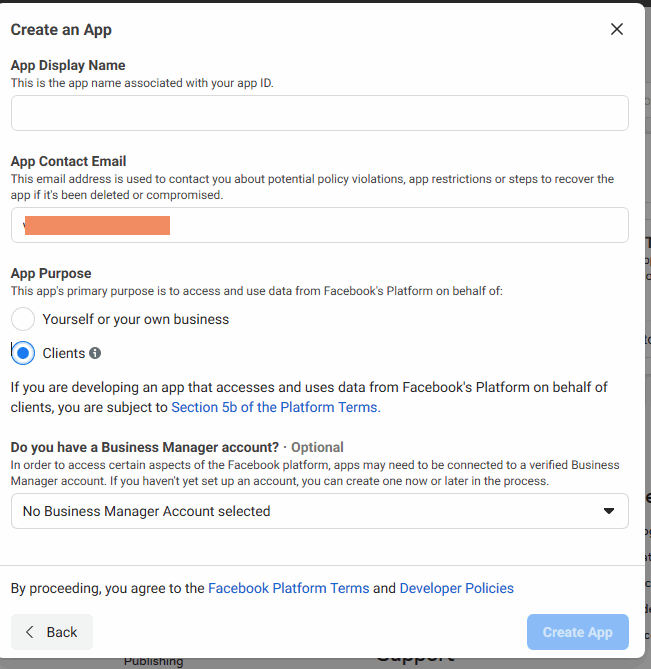Image resolution: width=651 pixels, height=669 pixels.
Task: Click the 'Create an App' dialog title
Action: coord(61,30)
